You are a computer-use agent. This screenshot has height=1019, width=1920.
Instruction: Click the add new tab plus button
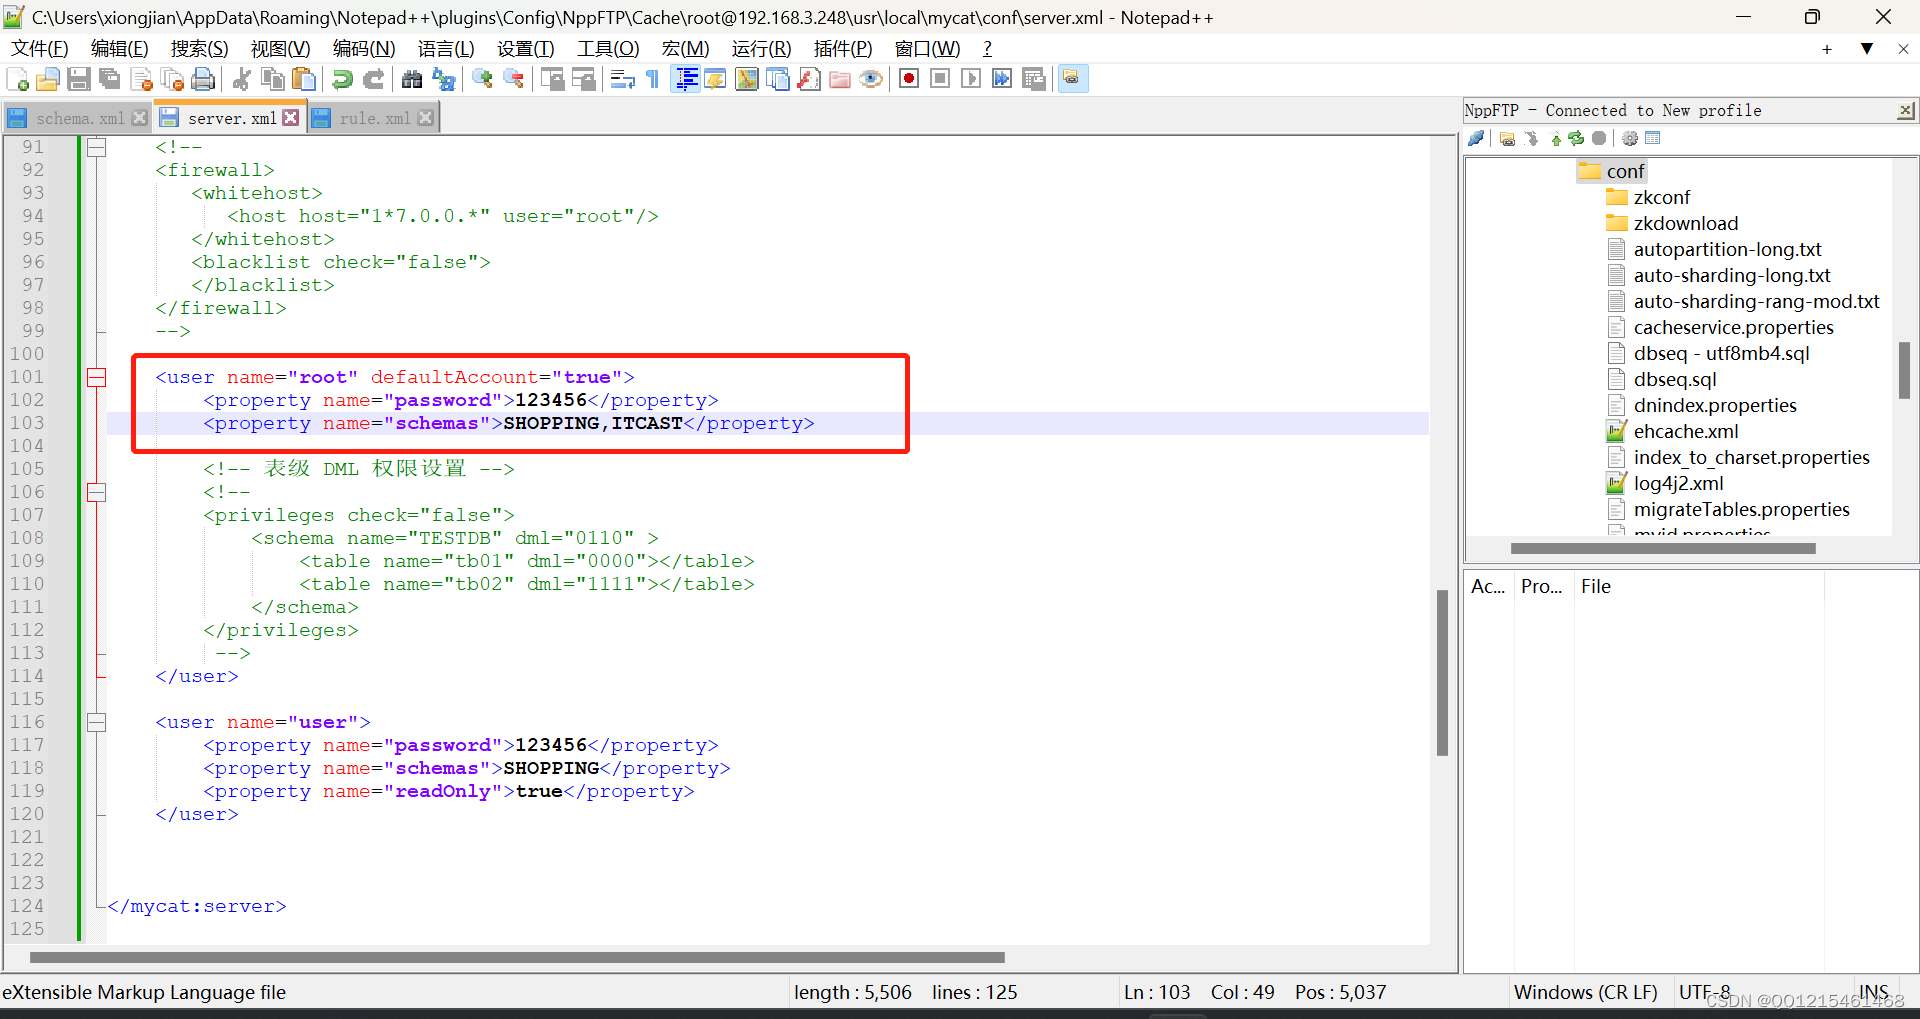point(1827,49)
